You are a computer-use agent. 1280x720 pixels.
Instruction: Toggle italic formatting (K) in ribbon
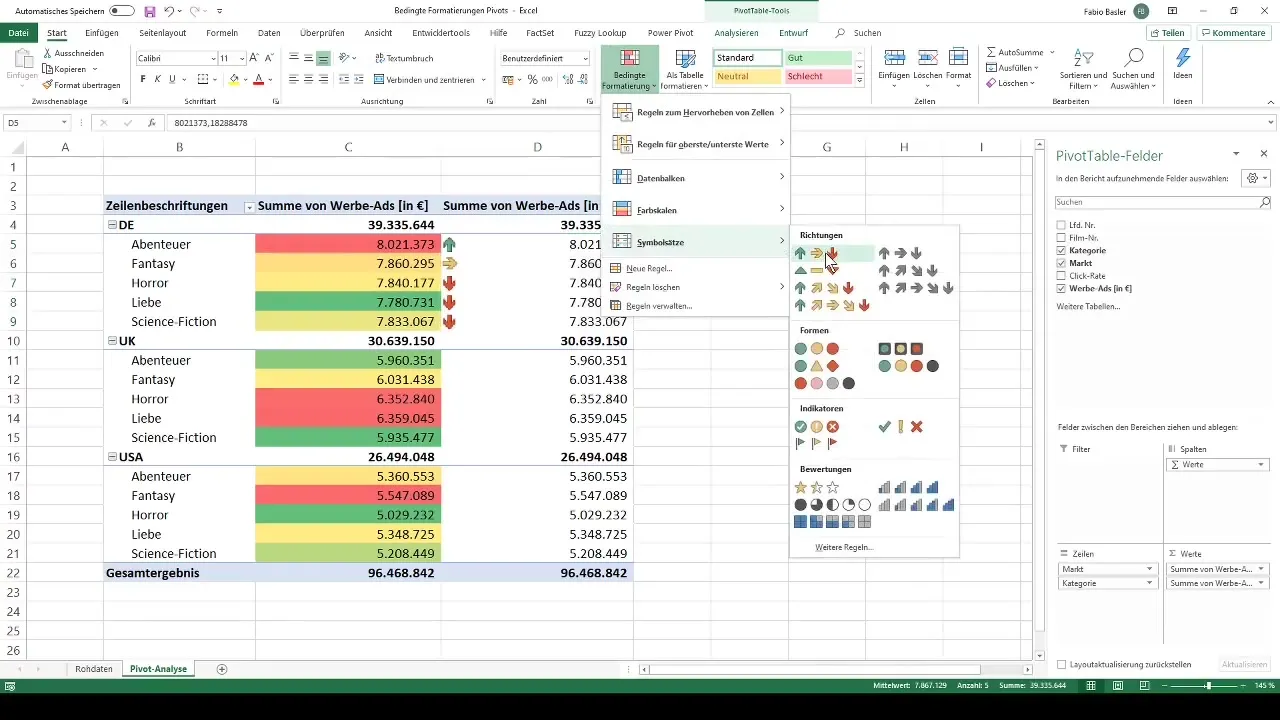pyautogui.click(x=158, y=79)
